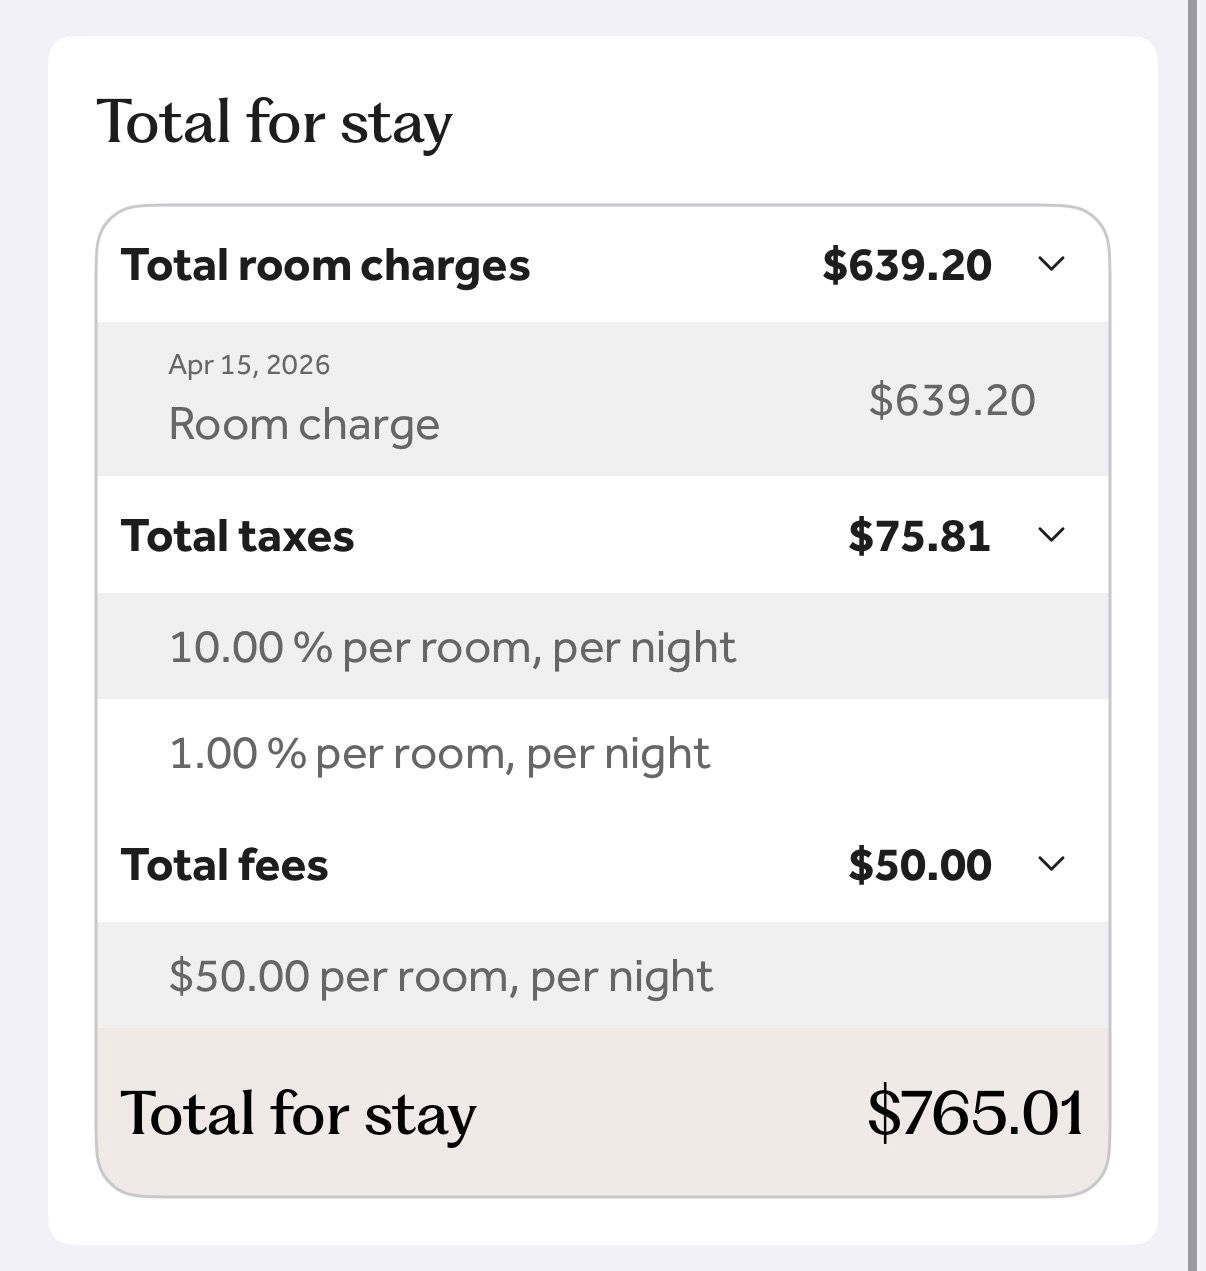Toggle the Total fees chevron
This screenshot has width=1206, height=1271.
coord(1051,864)
